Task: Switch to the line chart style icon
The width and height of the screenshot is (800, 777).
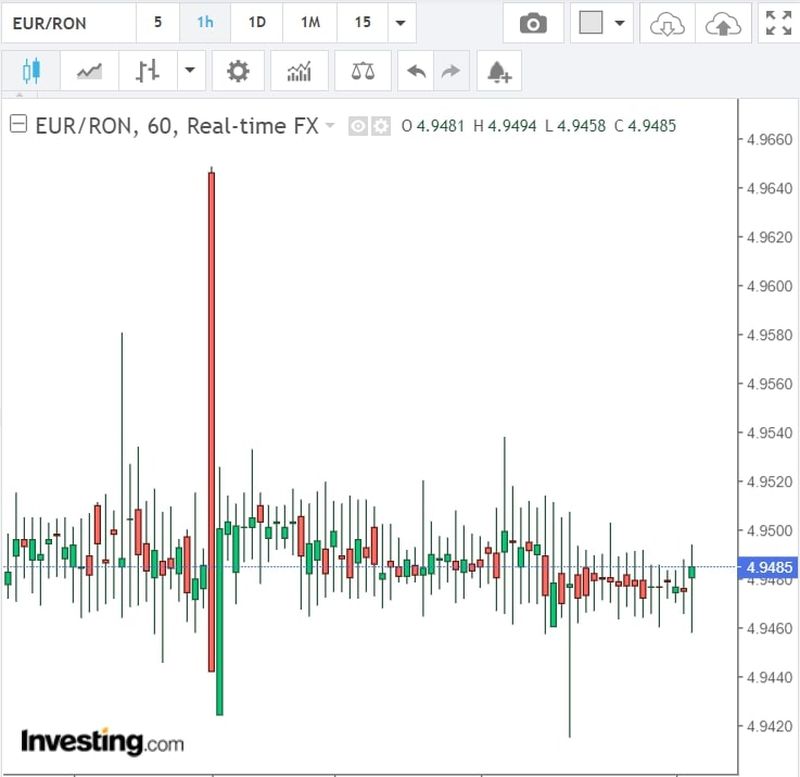Action: (89, 71)
